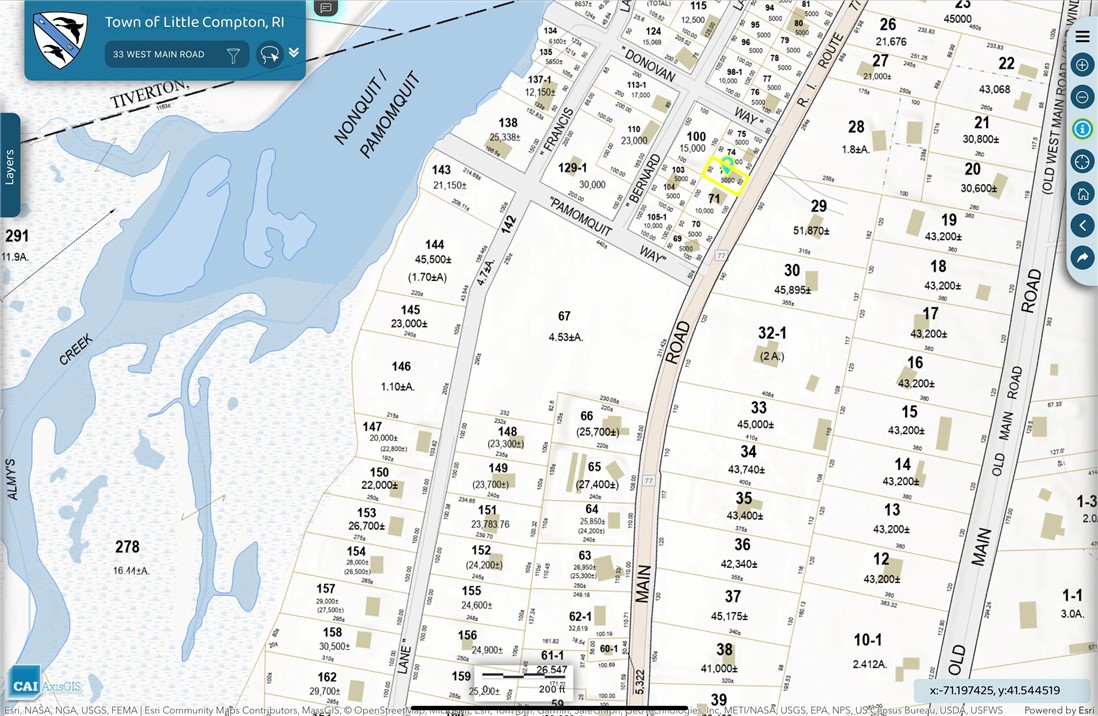Open the comment bubble icon at top
This screenshot has width=1098, height=716.
325,8
